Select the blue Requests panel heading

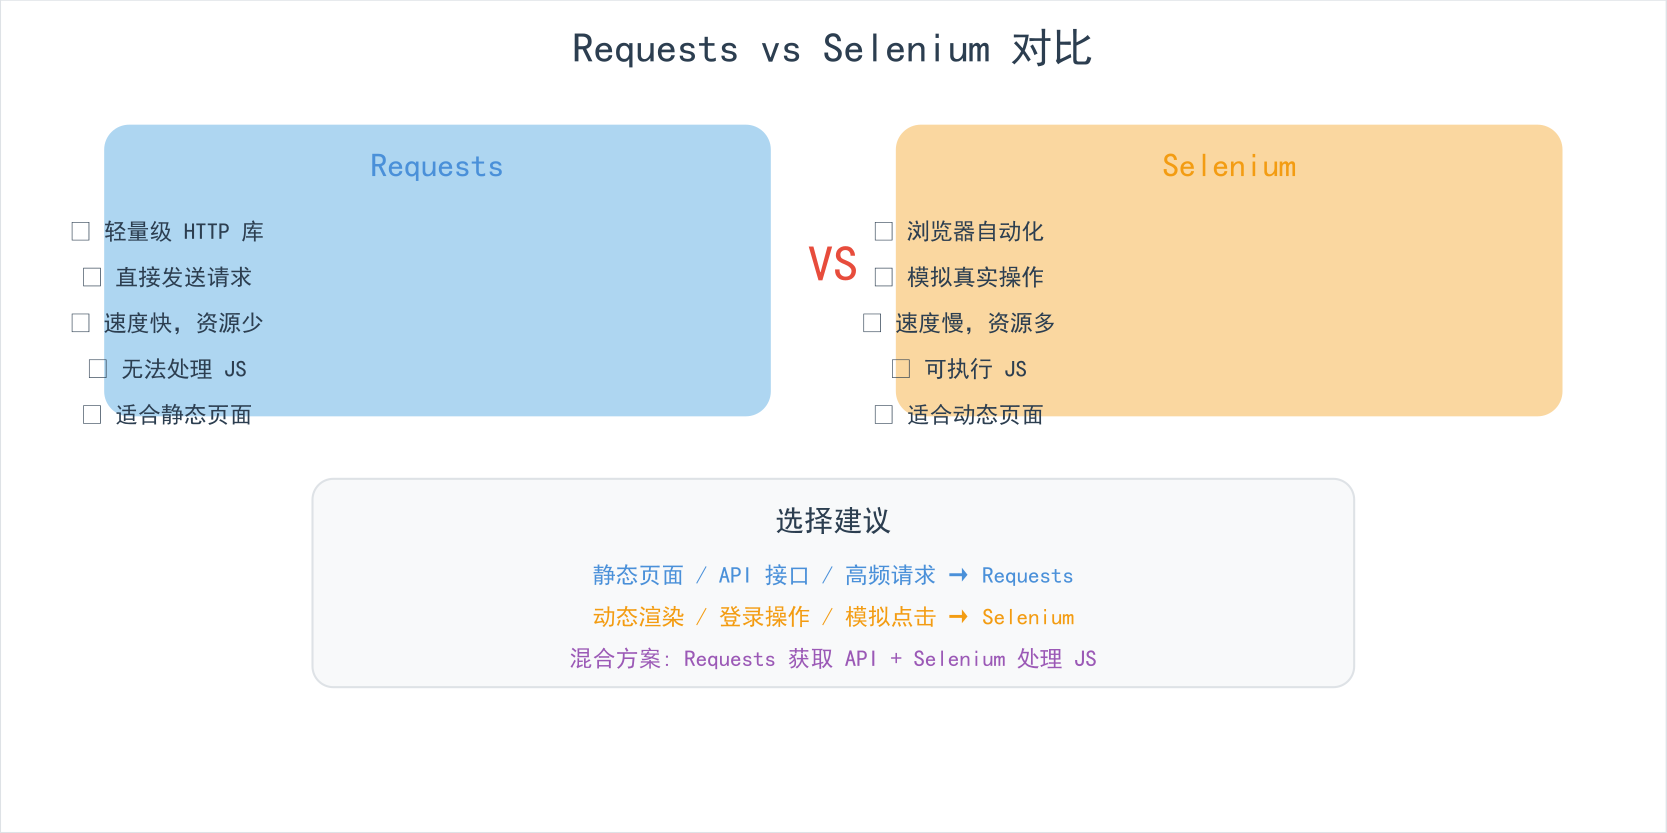(437, 166)
